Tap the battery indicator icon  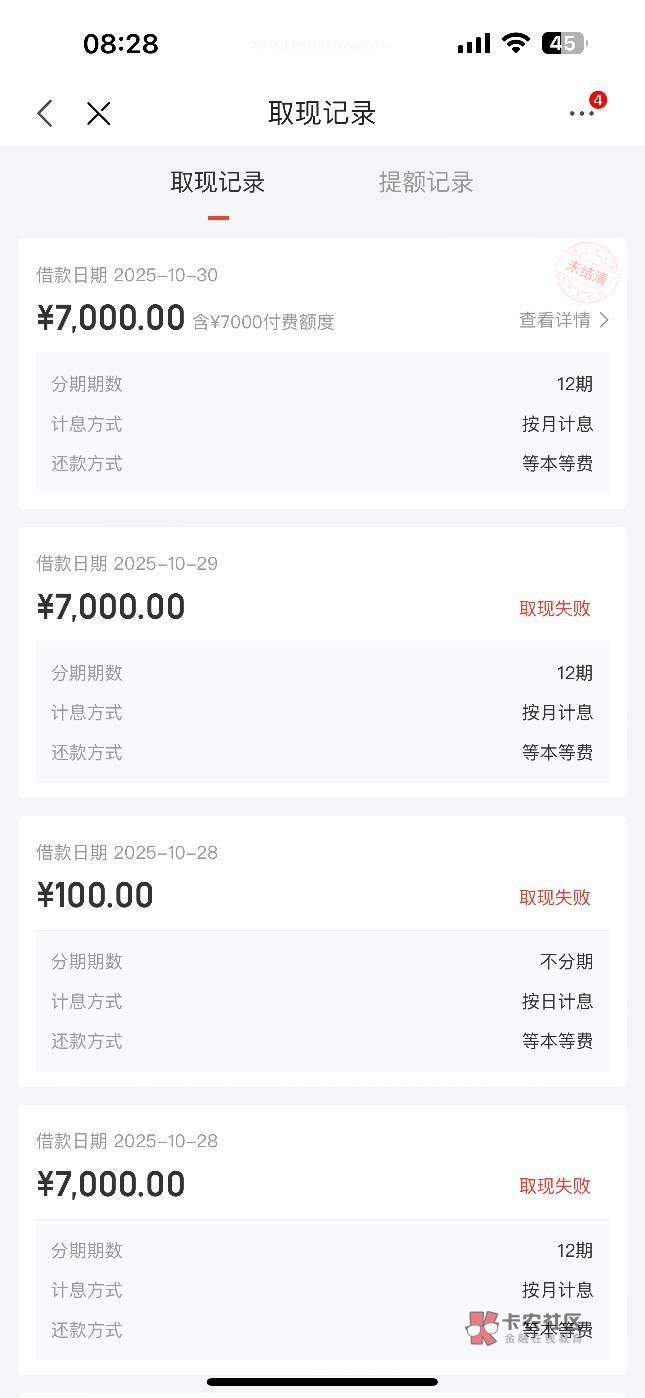coord(564,43)
